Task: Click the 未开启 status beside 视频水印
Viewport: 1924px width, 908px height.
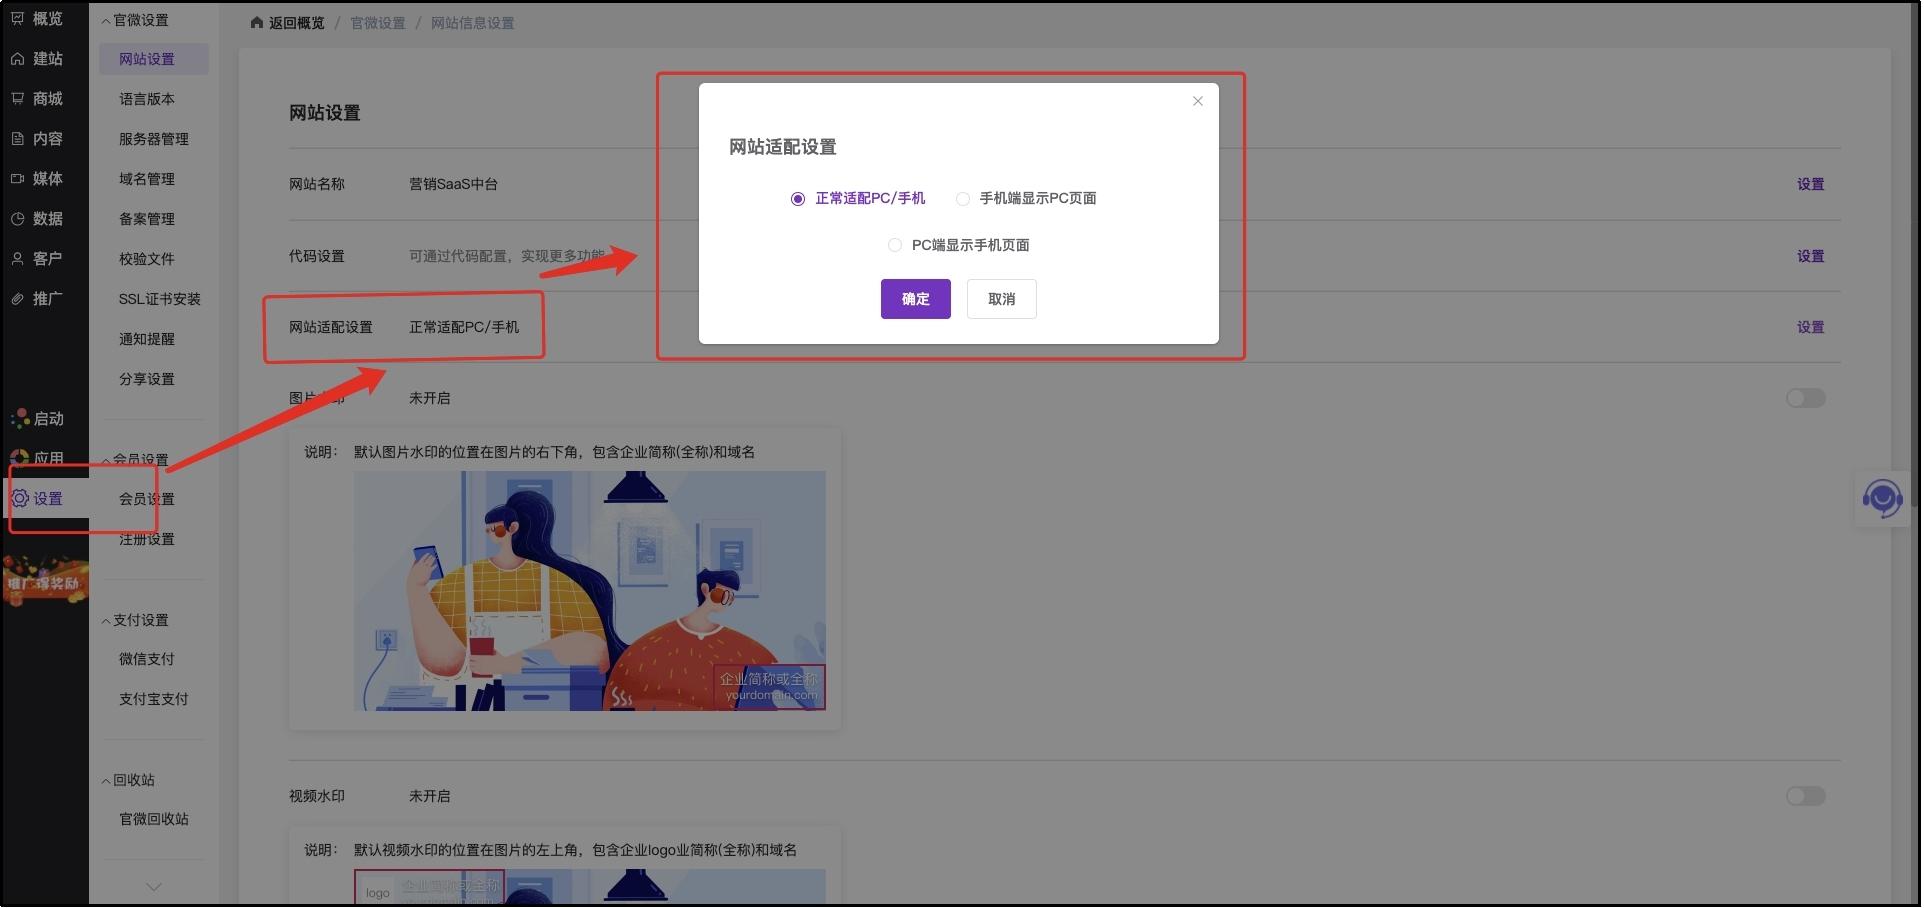Action: (430, 796)
